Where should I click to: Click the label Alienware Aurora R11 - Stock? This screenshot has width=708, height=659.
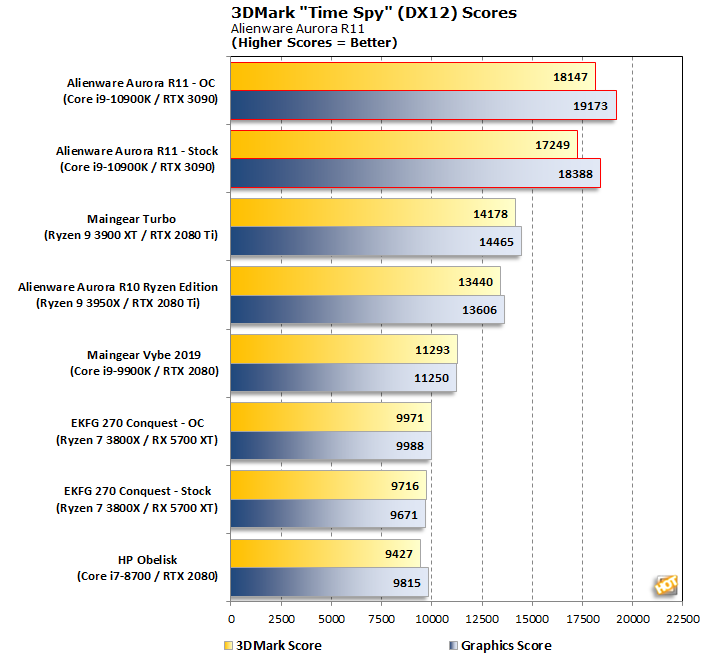pos(137,151)
